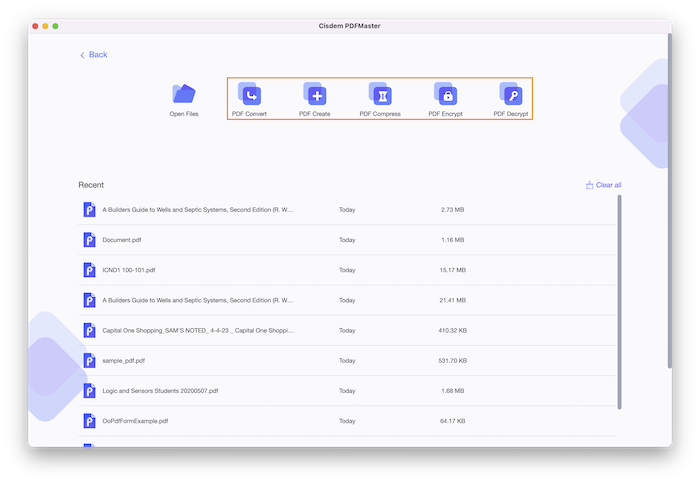This screenshot has width=700, height=484.
Task: Click the recent list vertical scrollbar
Action: tap(619, 302)
